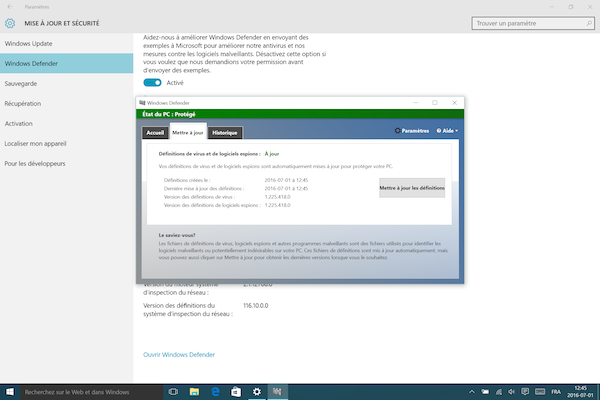Click the À jour status text
The height and width of the screenshot is (400, 600).
point(272,154)
